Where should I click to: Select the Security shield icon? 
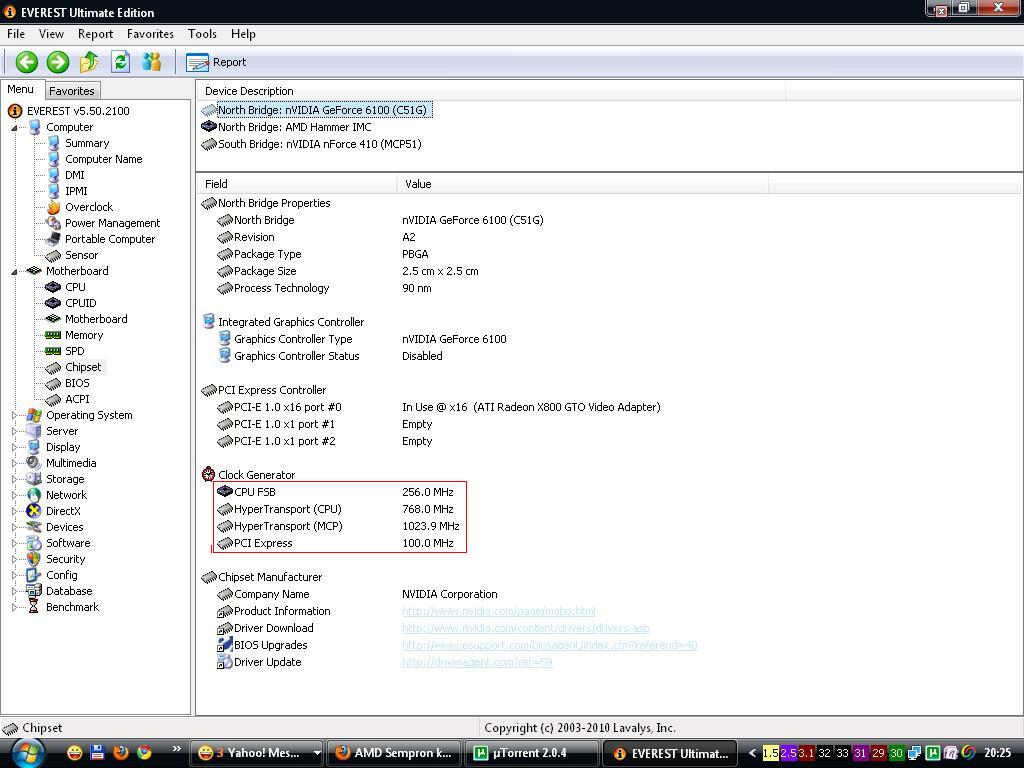coord(34,559)
